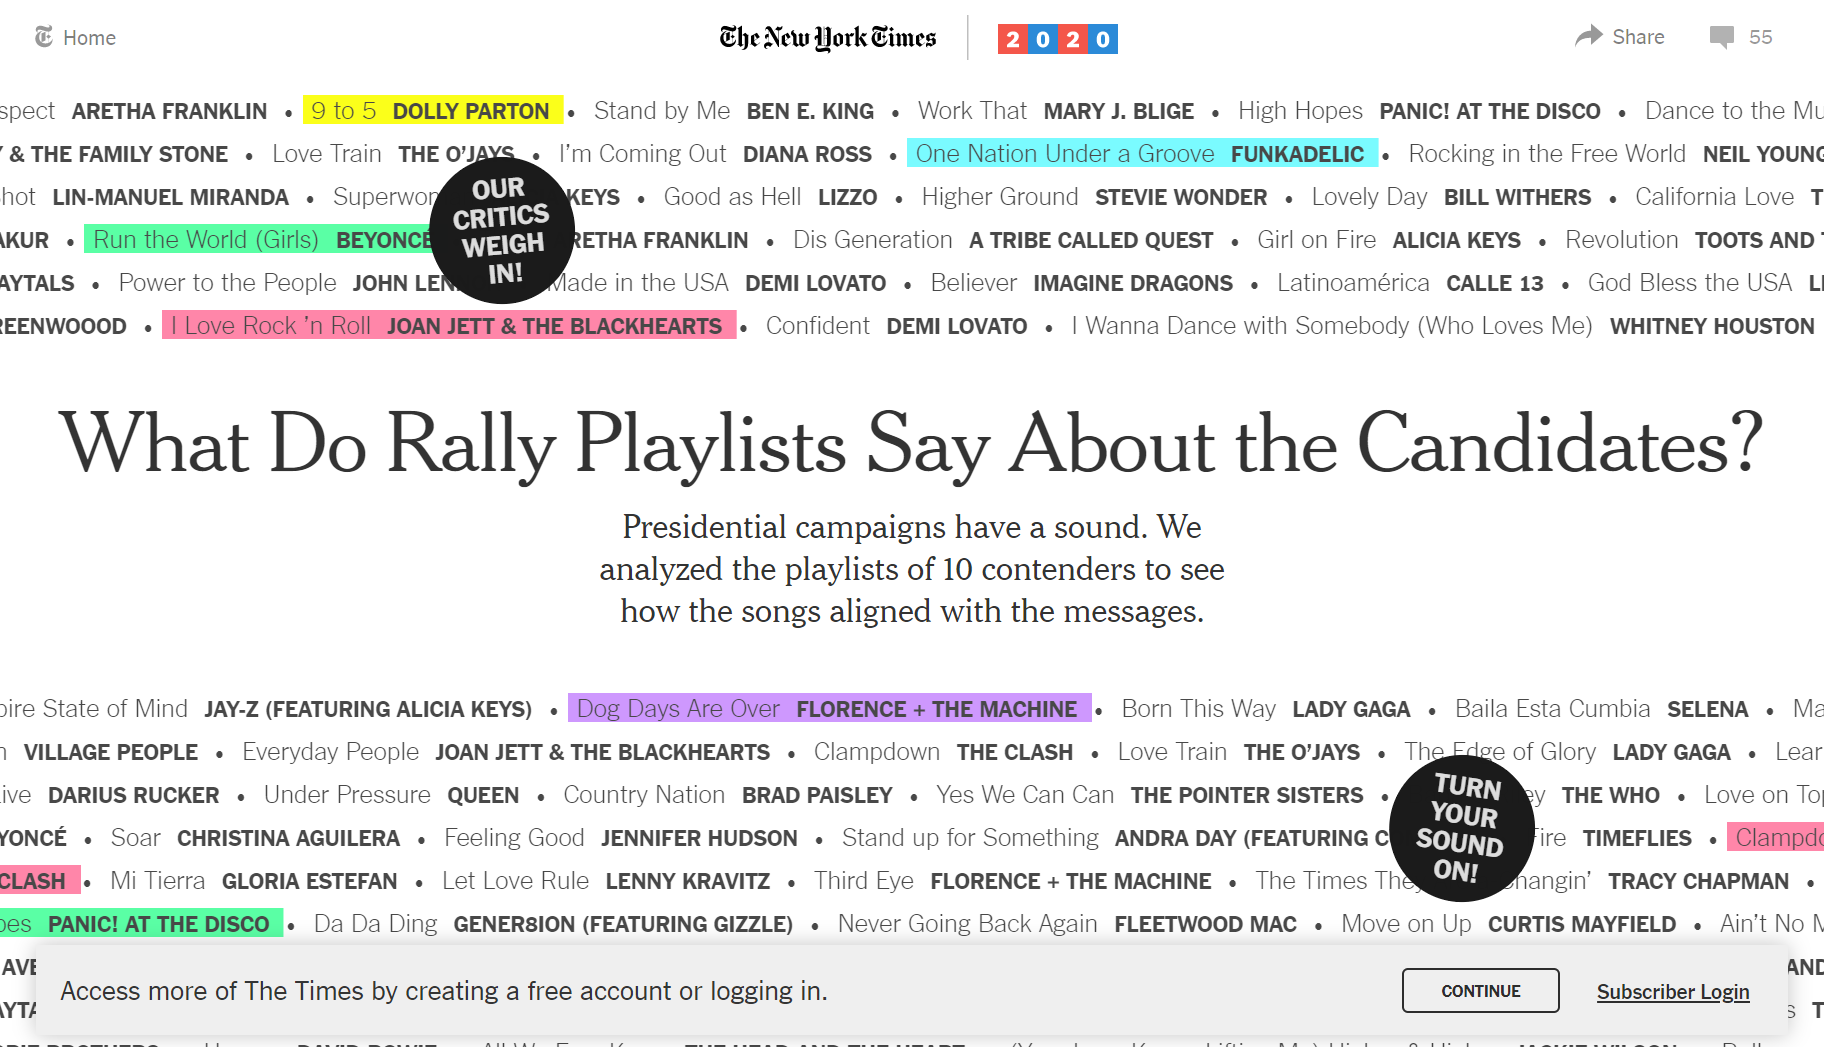Open comments speech bubble icon
Image resolution: width=1824 pixels, height=1047 pixels.
click(1722, 38)
